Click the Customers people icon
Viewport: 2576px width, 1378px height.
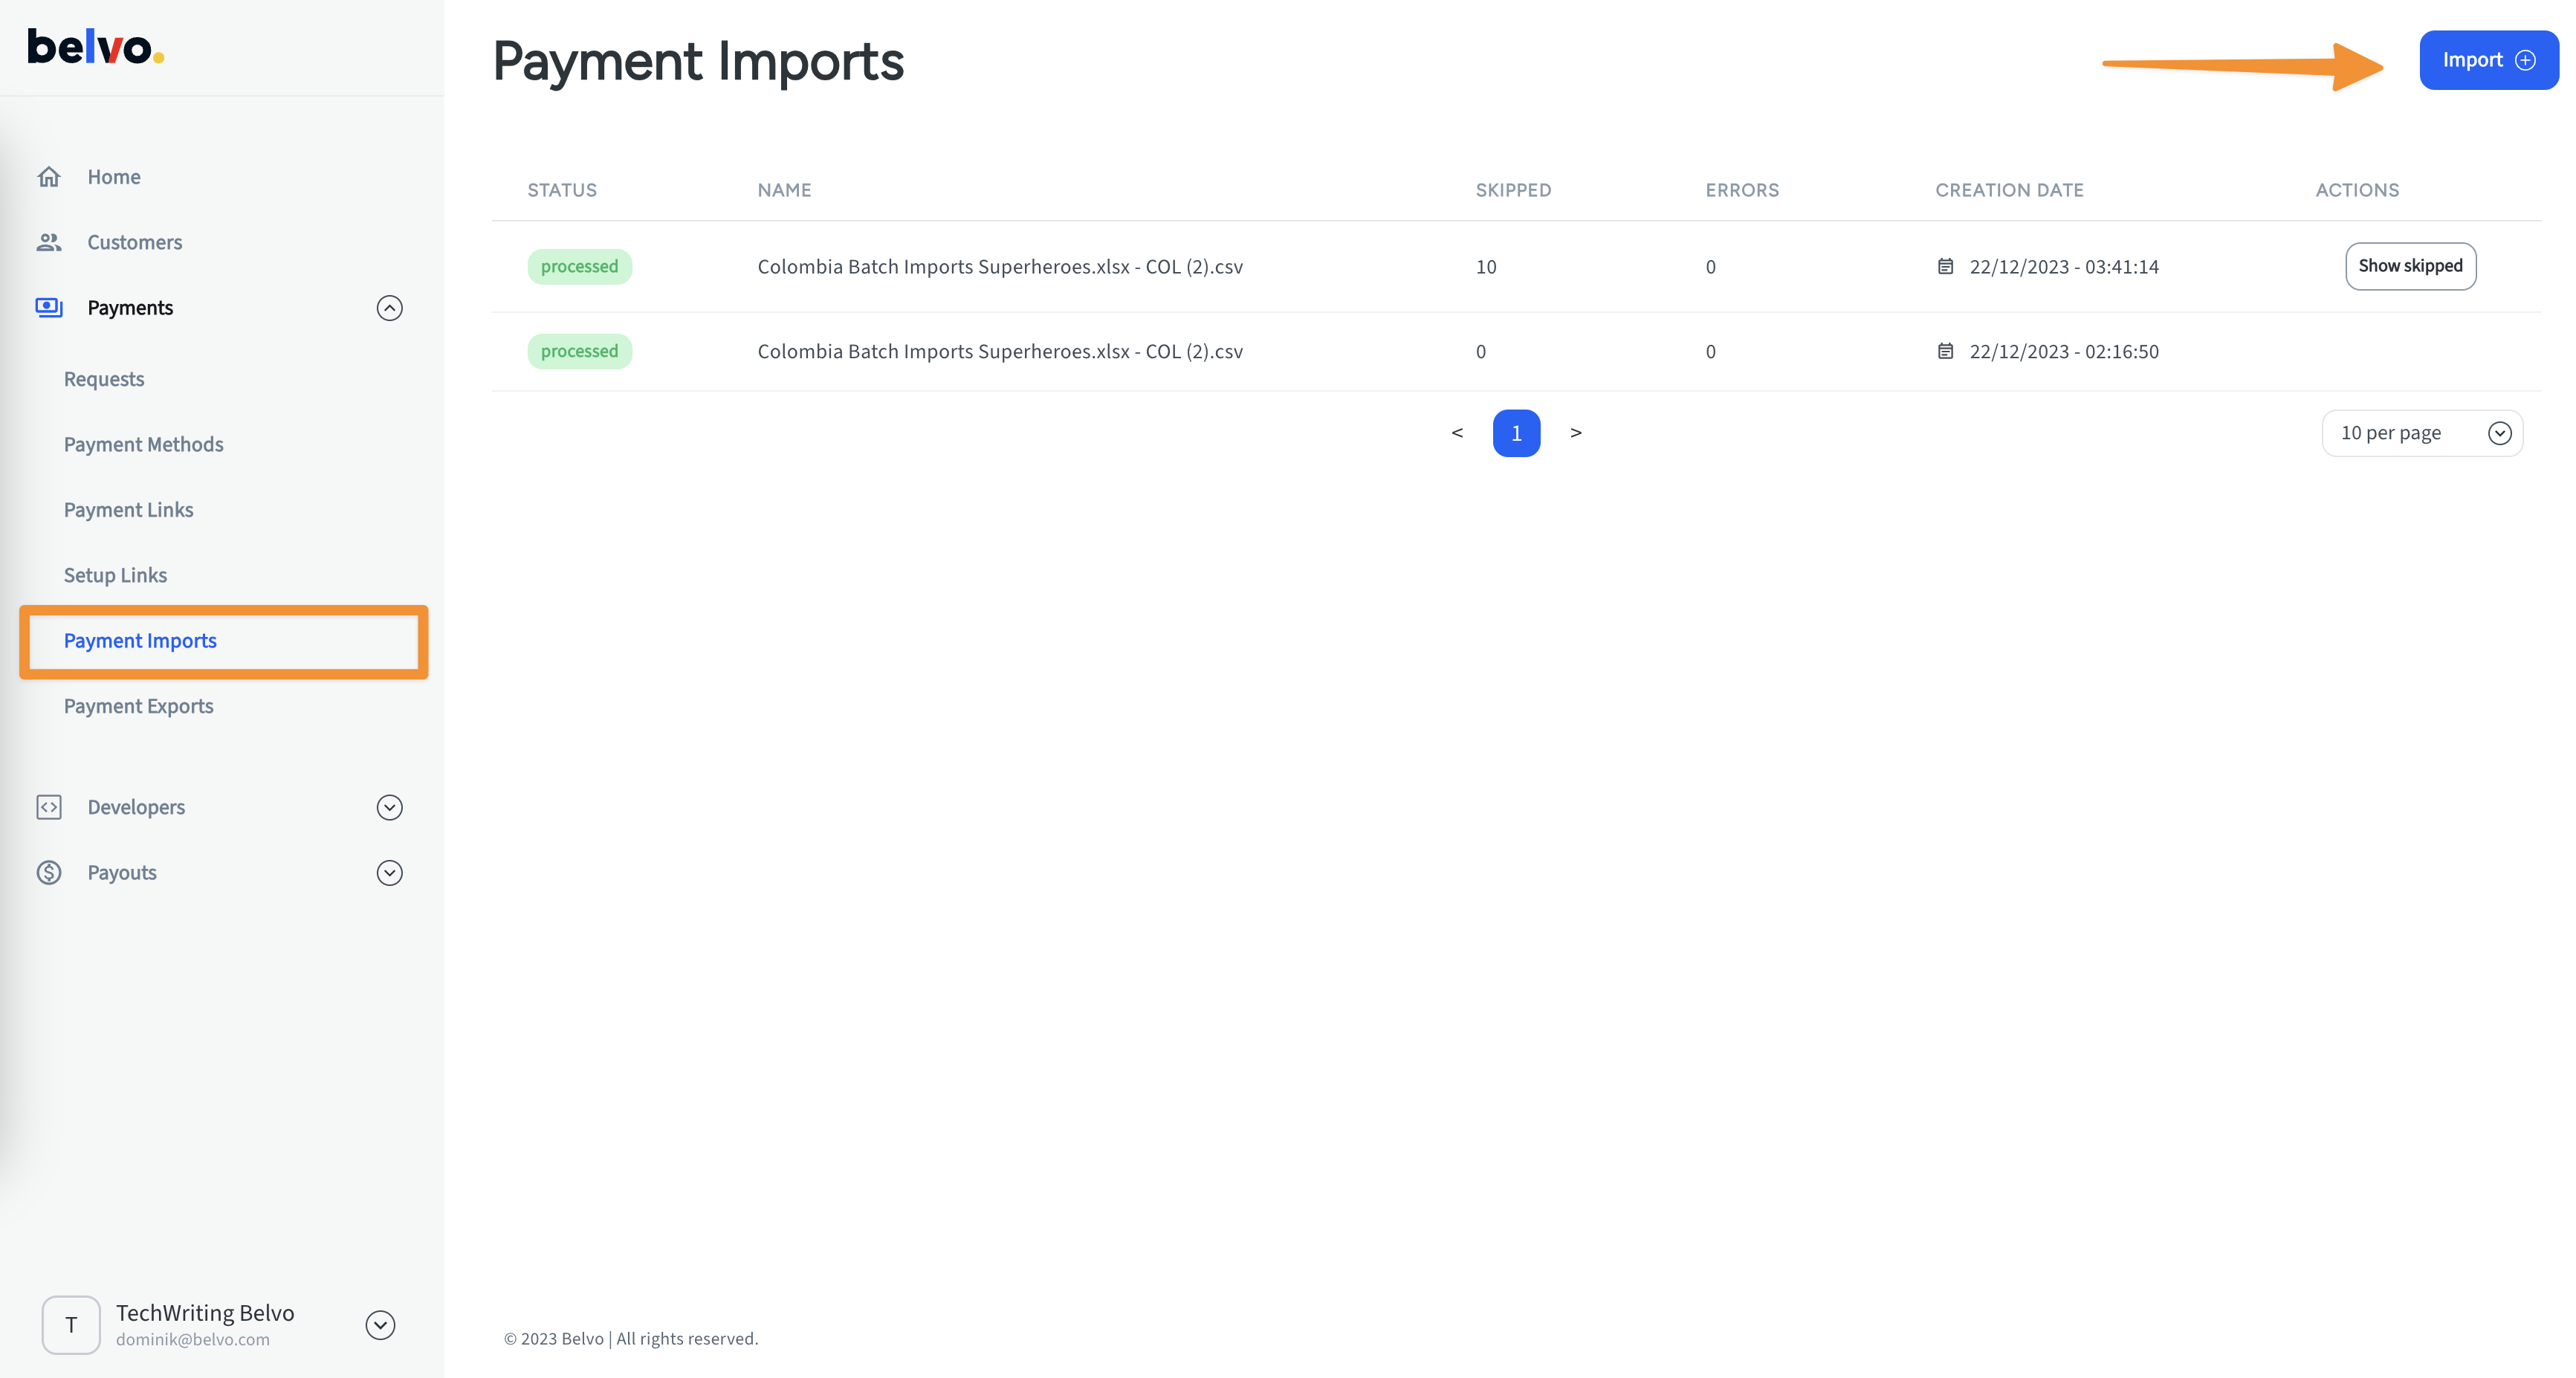click(x=49, y=242)
